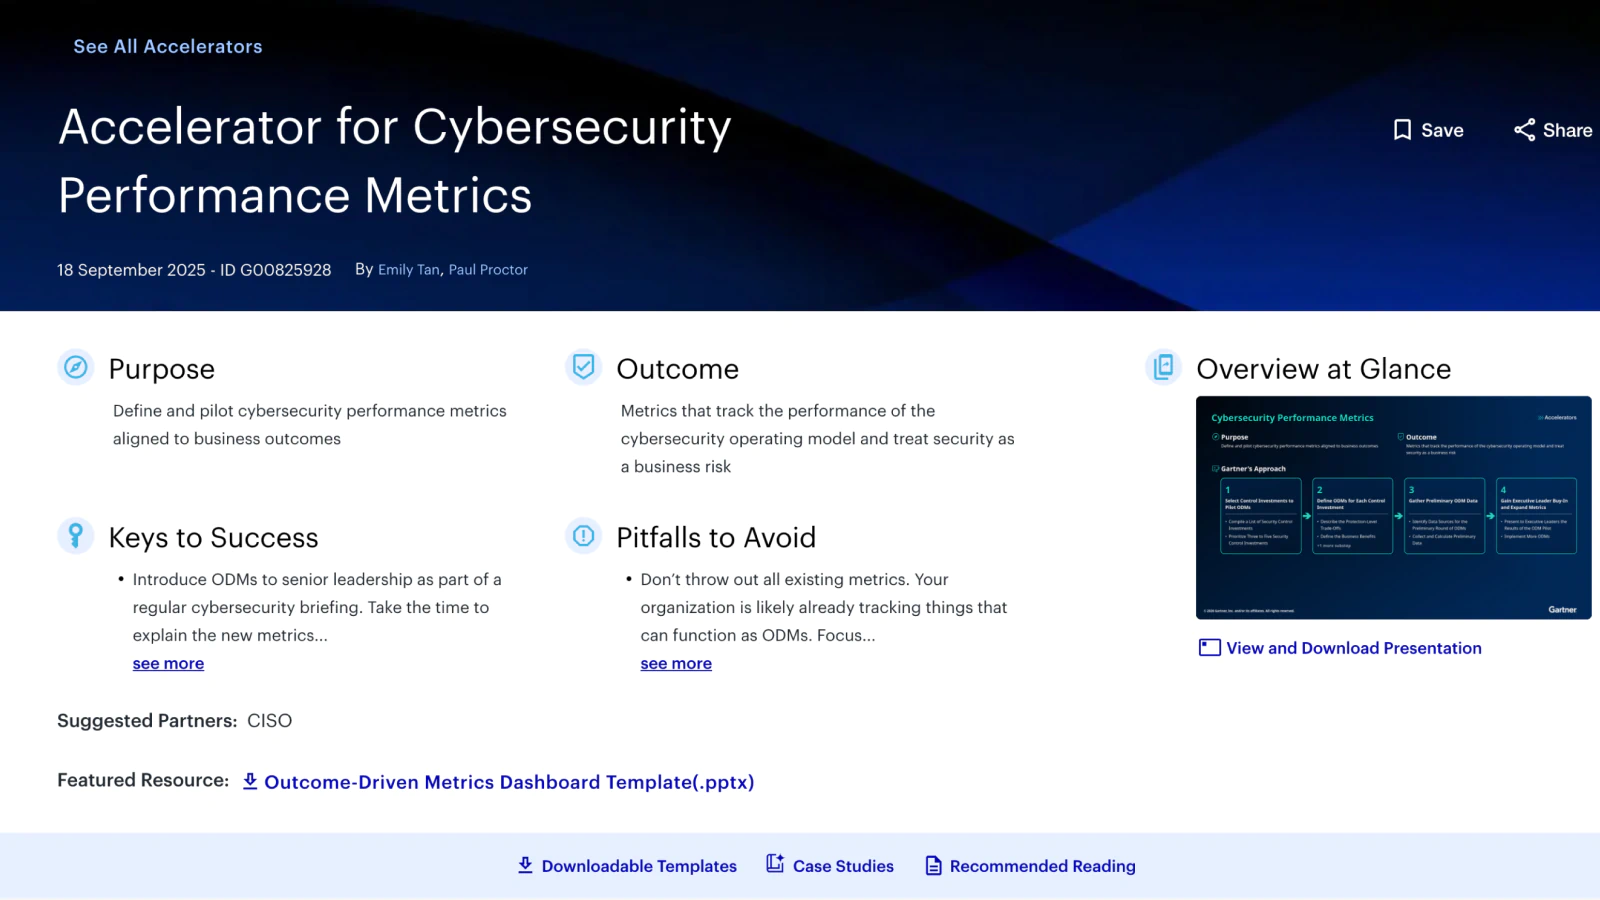Click the presentation window icon near View and Download

point(1208,647)
